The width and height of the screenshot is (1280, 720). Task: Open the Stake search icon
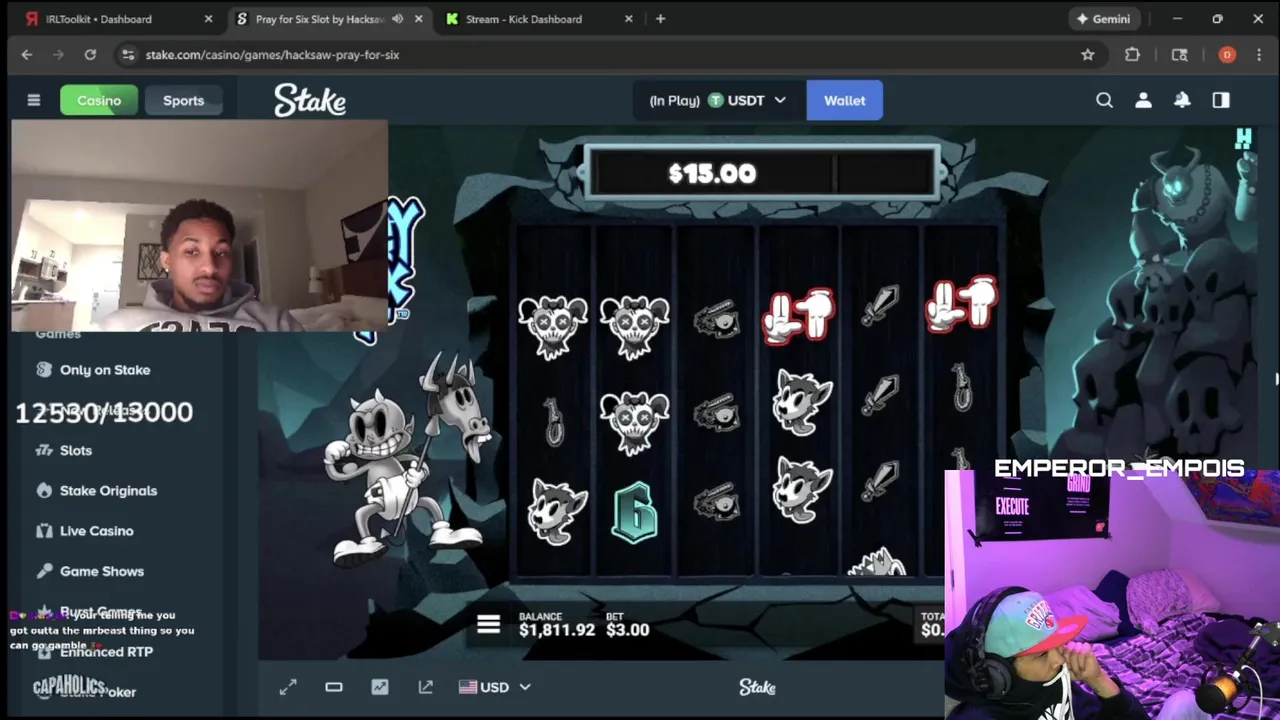[1104, 100]
